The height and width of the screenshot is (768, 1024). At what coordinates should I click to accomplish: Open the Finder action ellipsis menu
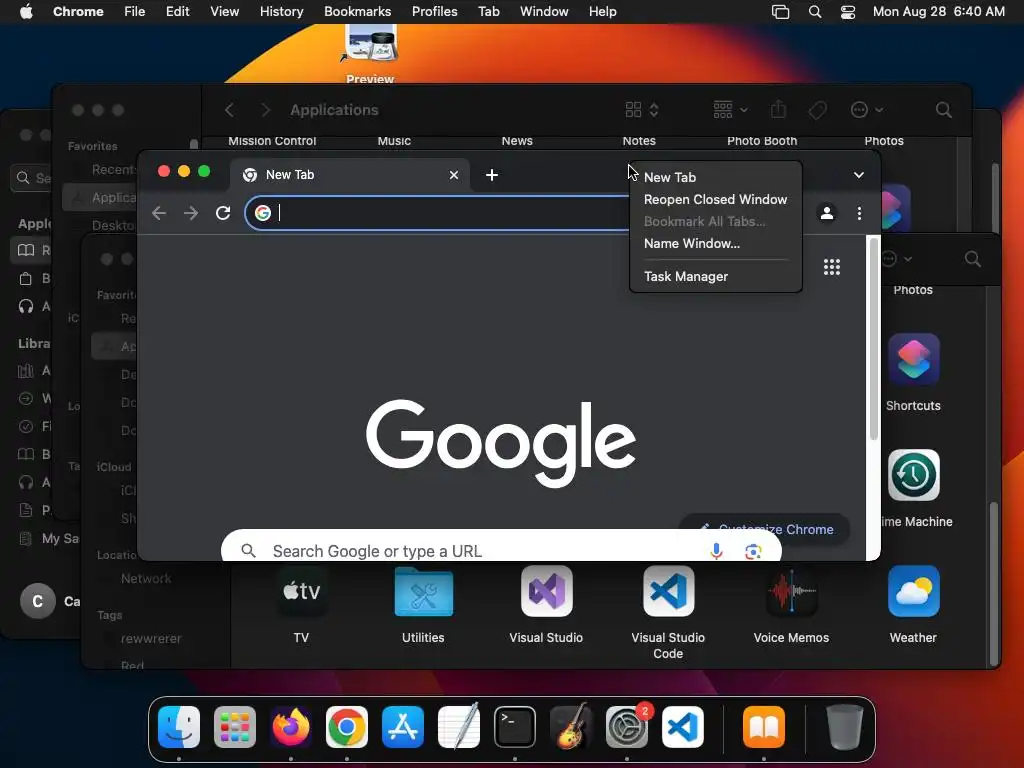pos(867,110)
